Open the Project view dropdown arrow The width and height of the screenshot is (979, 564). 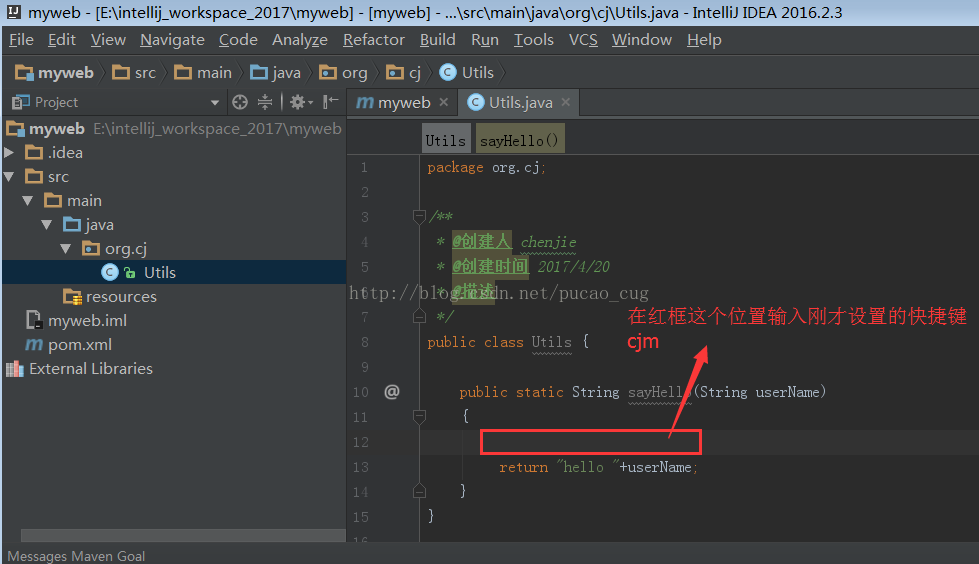[215, 102]
